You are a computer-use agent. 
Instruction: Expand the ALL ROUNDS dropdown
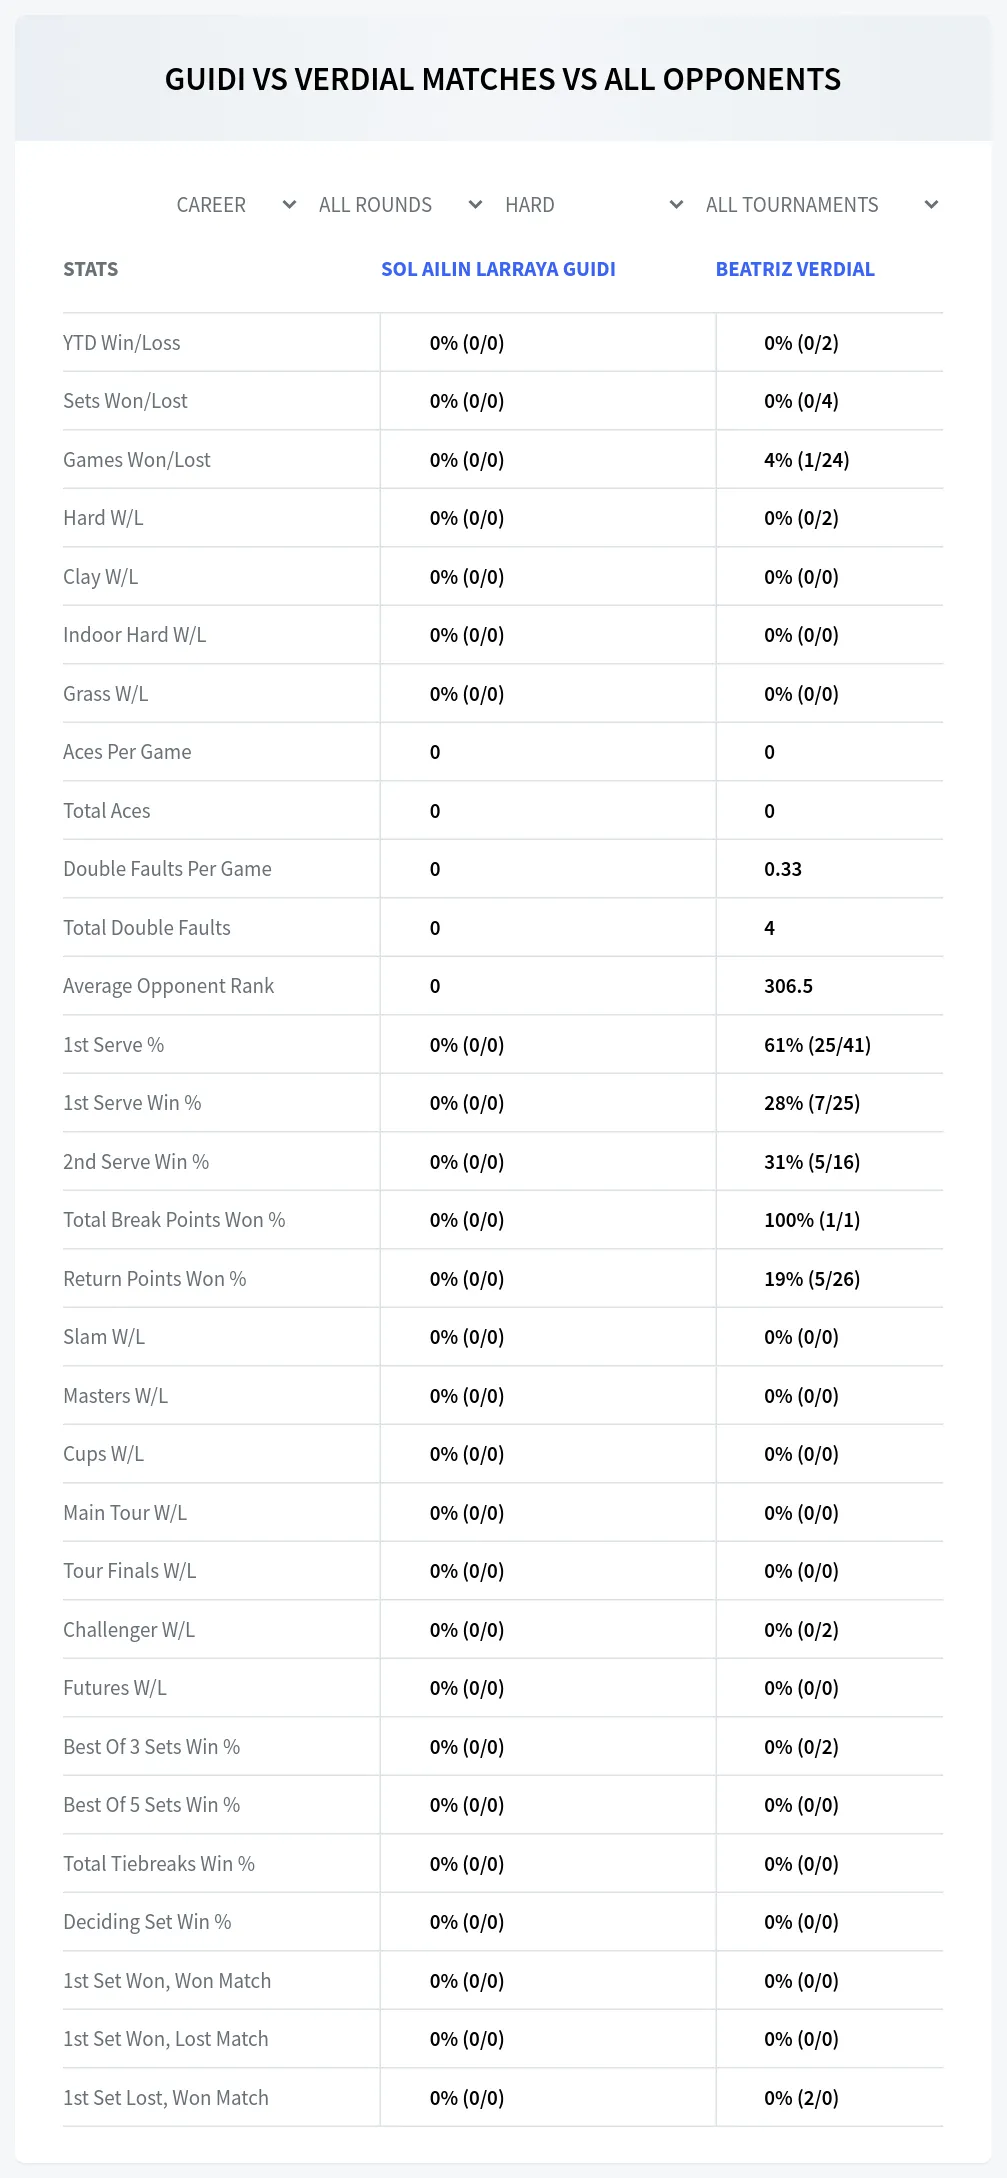tap(400, 205)
